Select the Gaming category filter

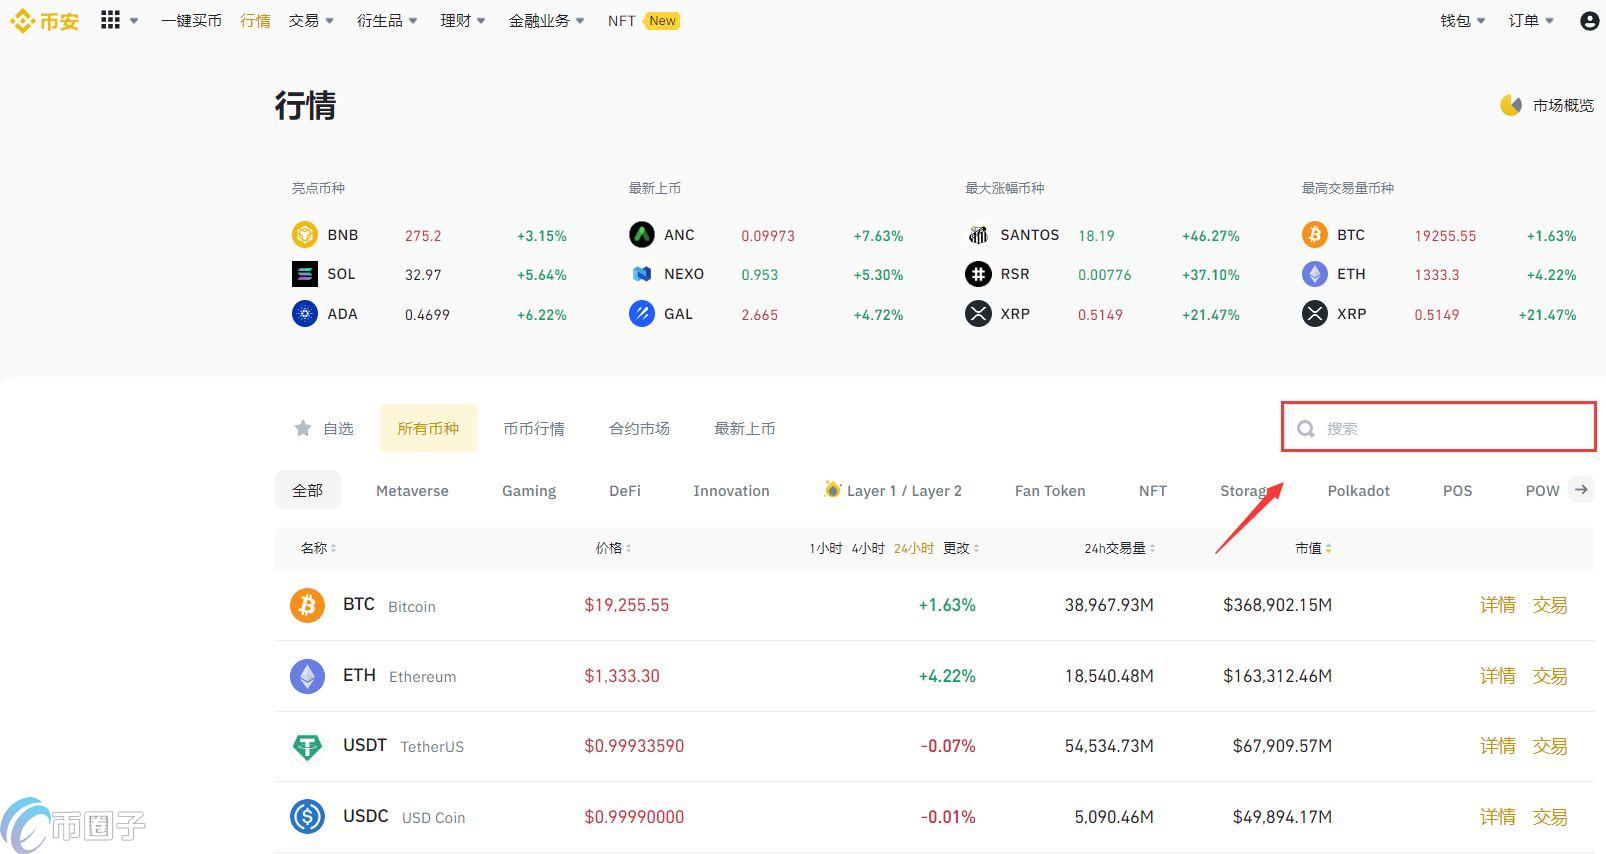pyautogui.click(x=529, y=490)
